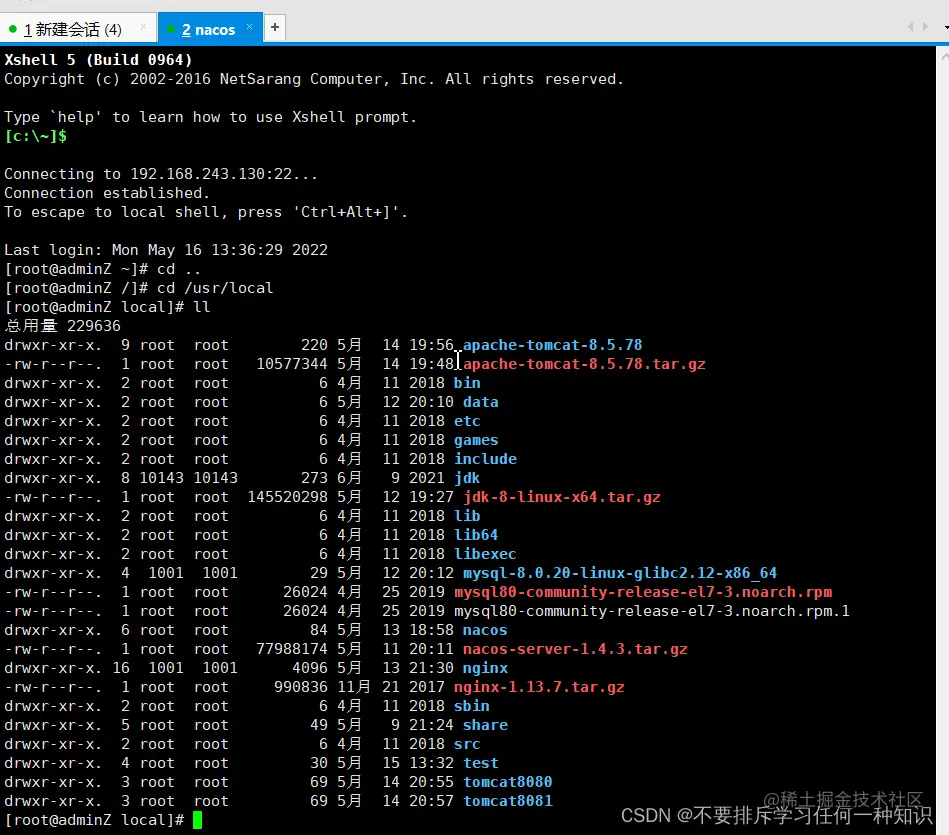Click "nginx-1.13.7.tar.gz" file name
The image size is (949, 835).
tap(539, 687)
